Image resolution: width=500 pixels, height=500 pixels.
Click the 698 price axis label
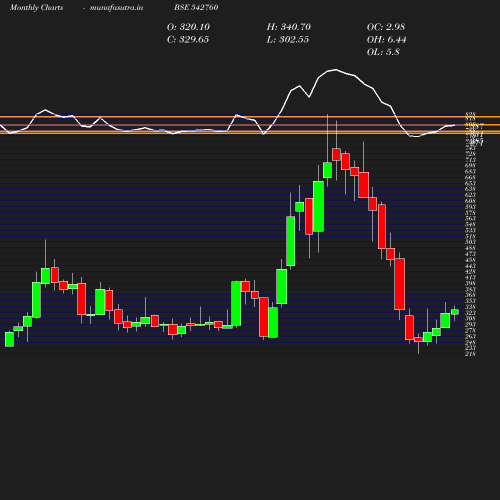[x=470, y=166]
